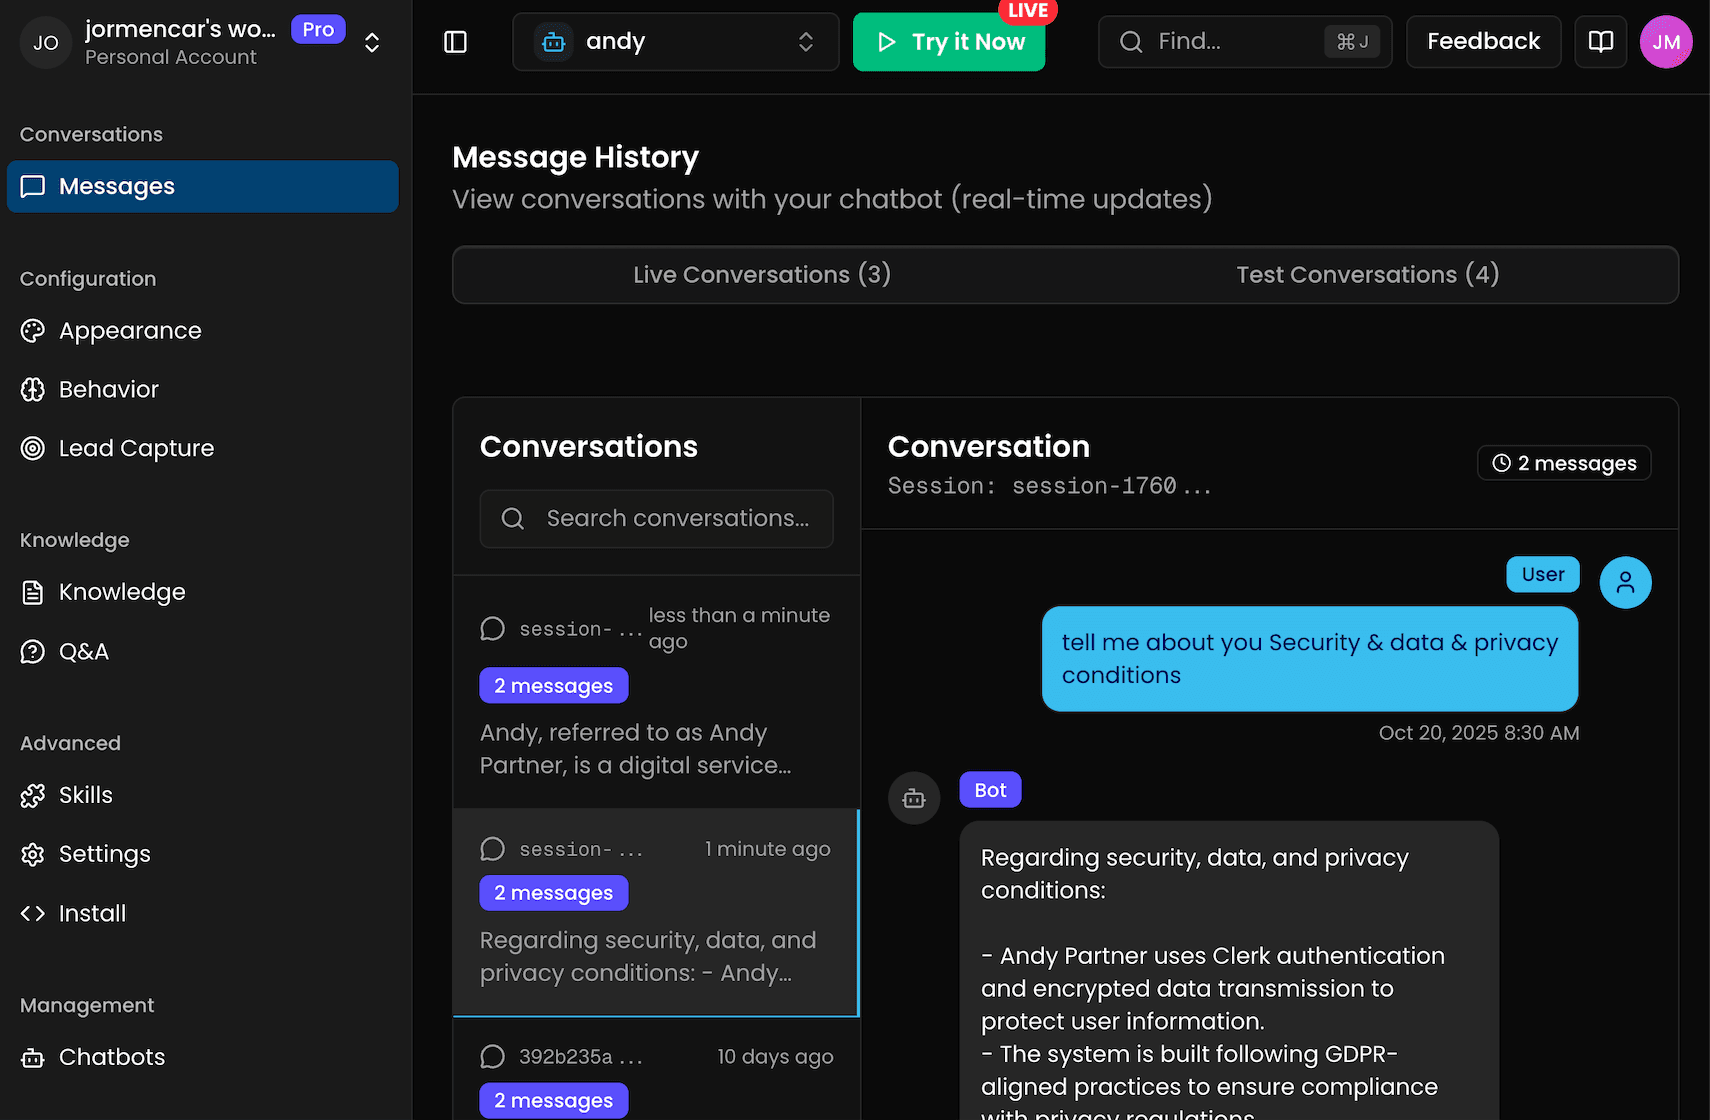Click the Feedback button
The height and width of the screenshot is (1120, 1710).
click(1483, 42)
